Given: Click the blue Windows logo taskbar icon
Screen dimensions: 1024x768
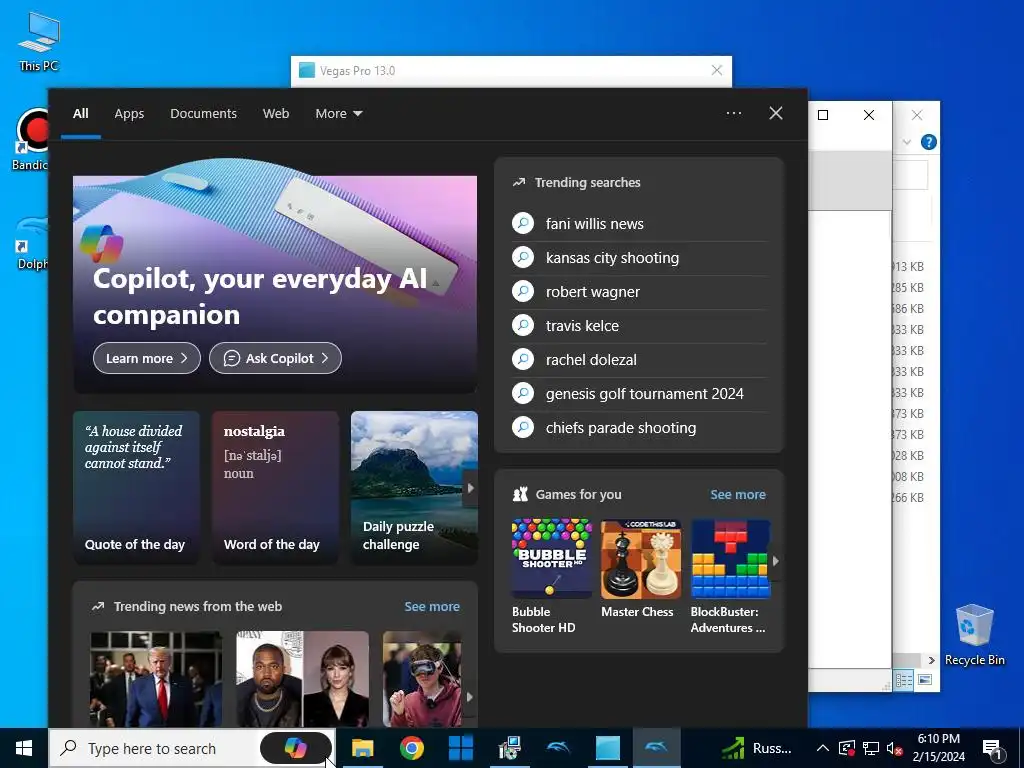Looking at the screenshot, I should coord(460,748).
